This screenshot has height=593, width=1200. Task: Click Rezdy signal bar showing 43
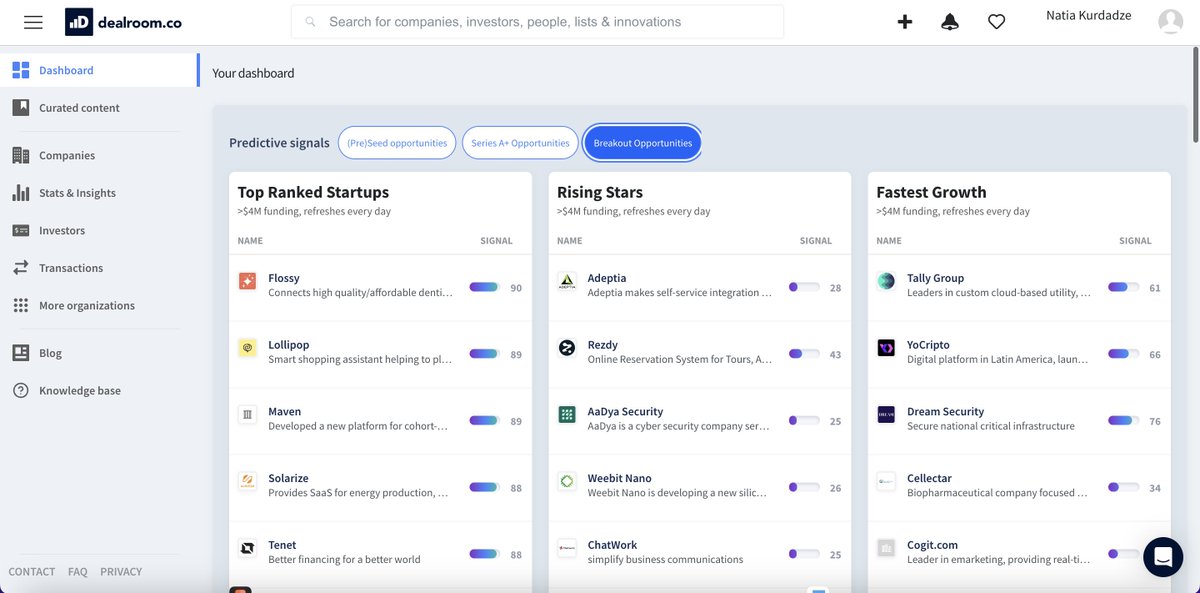(804, 354)
